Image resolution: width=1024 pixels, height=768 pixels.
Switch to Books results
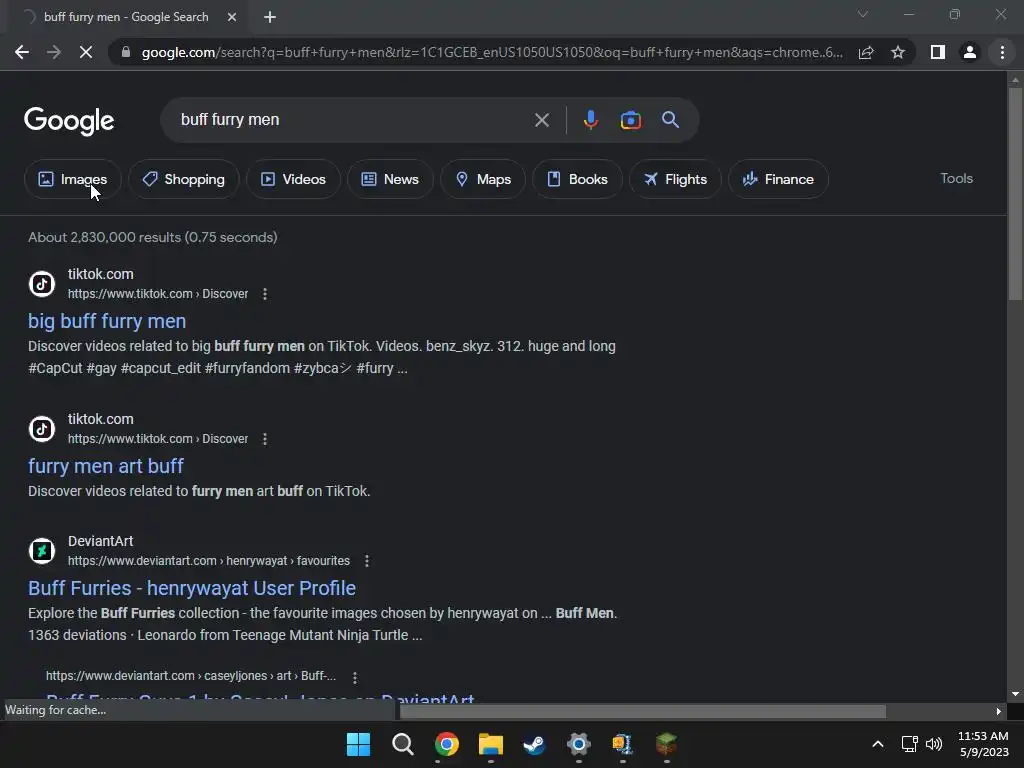pos(577,179)
